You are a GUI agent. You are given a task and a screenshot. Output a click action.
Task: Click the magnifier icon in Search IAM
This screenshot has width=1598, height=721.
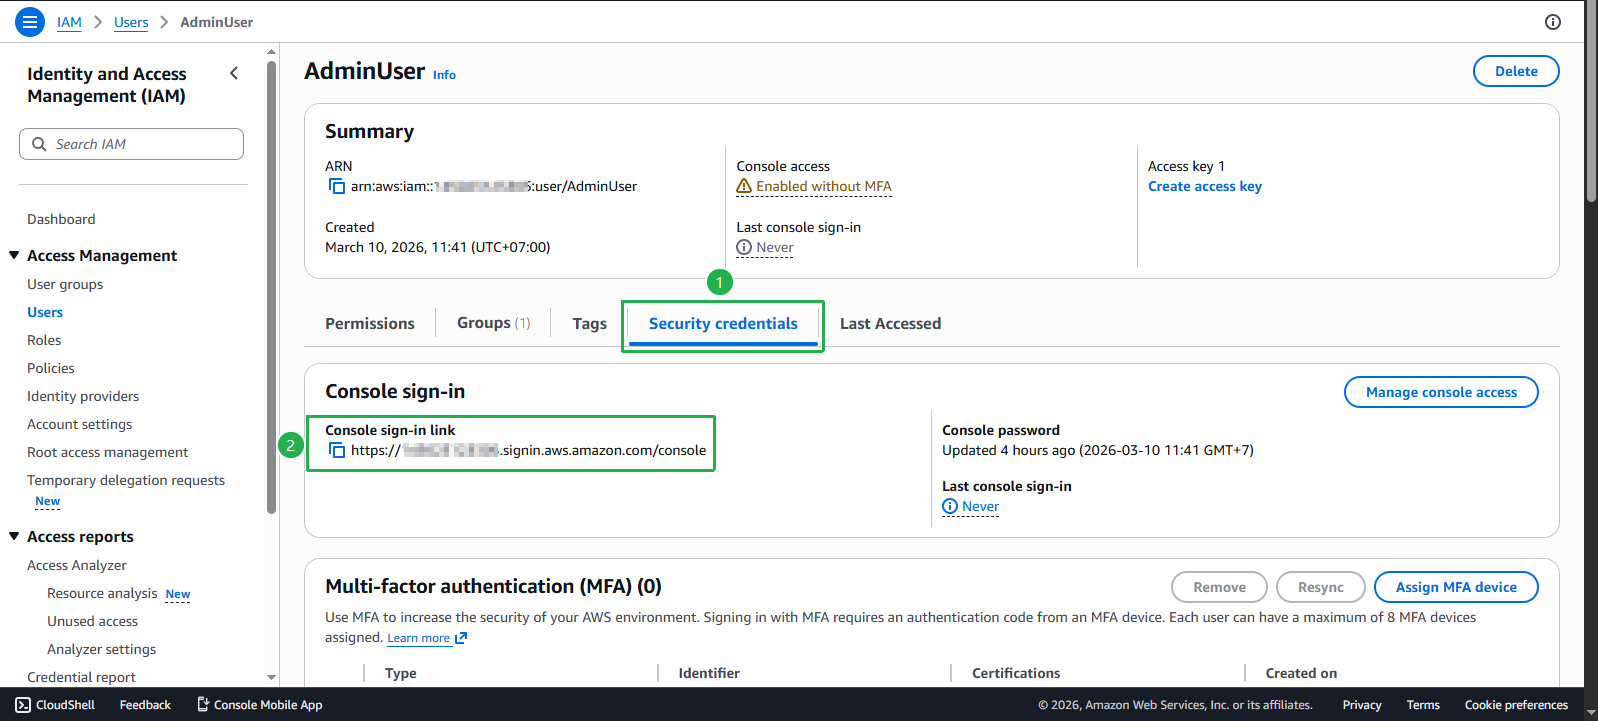[x=39, y=144]
